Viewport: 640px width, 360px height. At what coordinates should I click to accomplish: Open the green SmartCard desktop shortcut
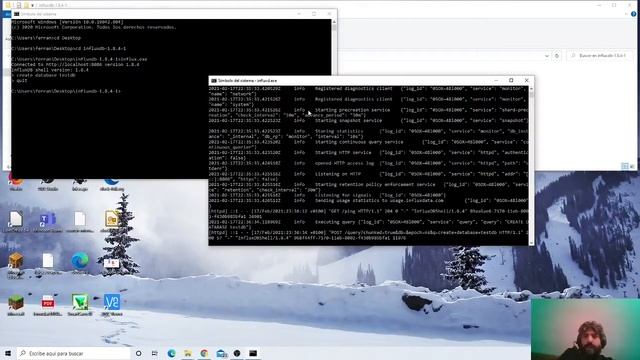(80, 305)
